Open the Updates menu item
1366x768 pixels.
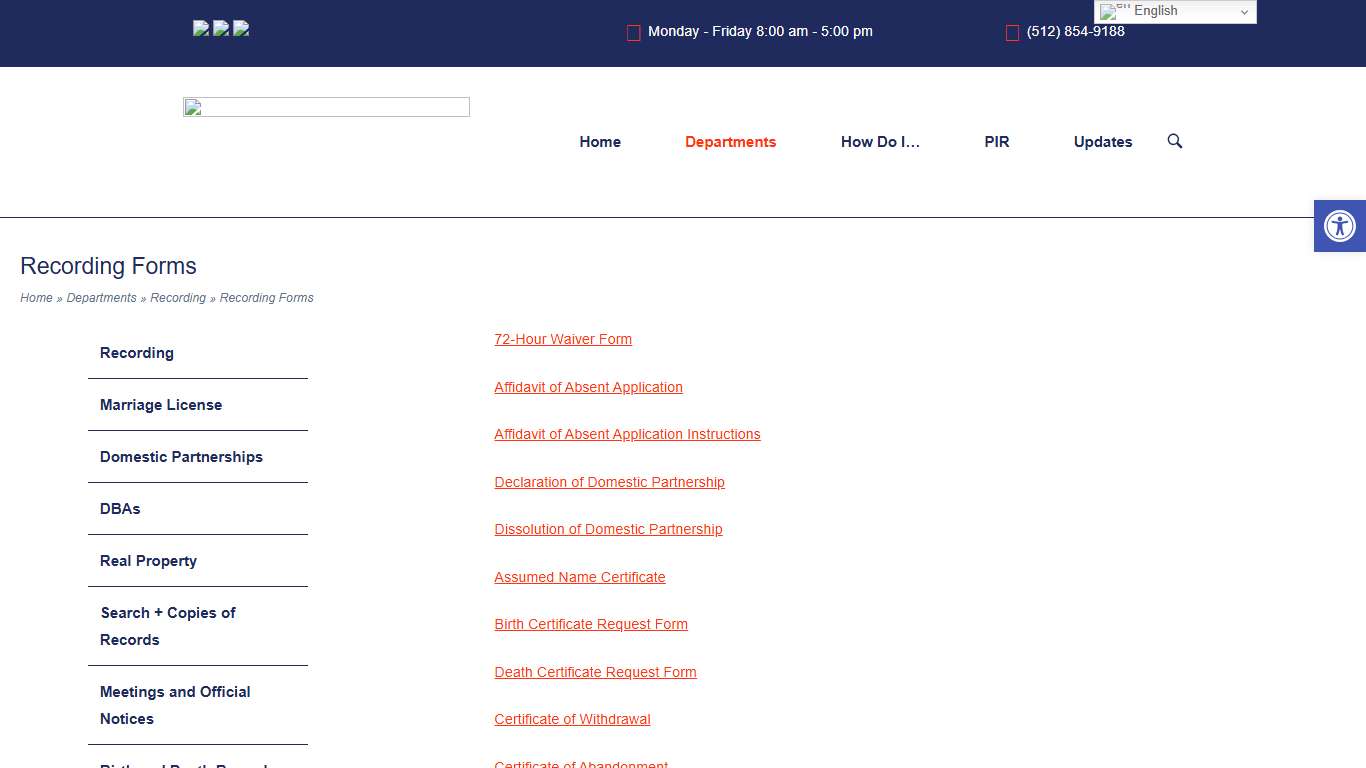click(x=1103, y=142)
